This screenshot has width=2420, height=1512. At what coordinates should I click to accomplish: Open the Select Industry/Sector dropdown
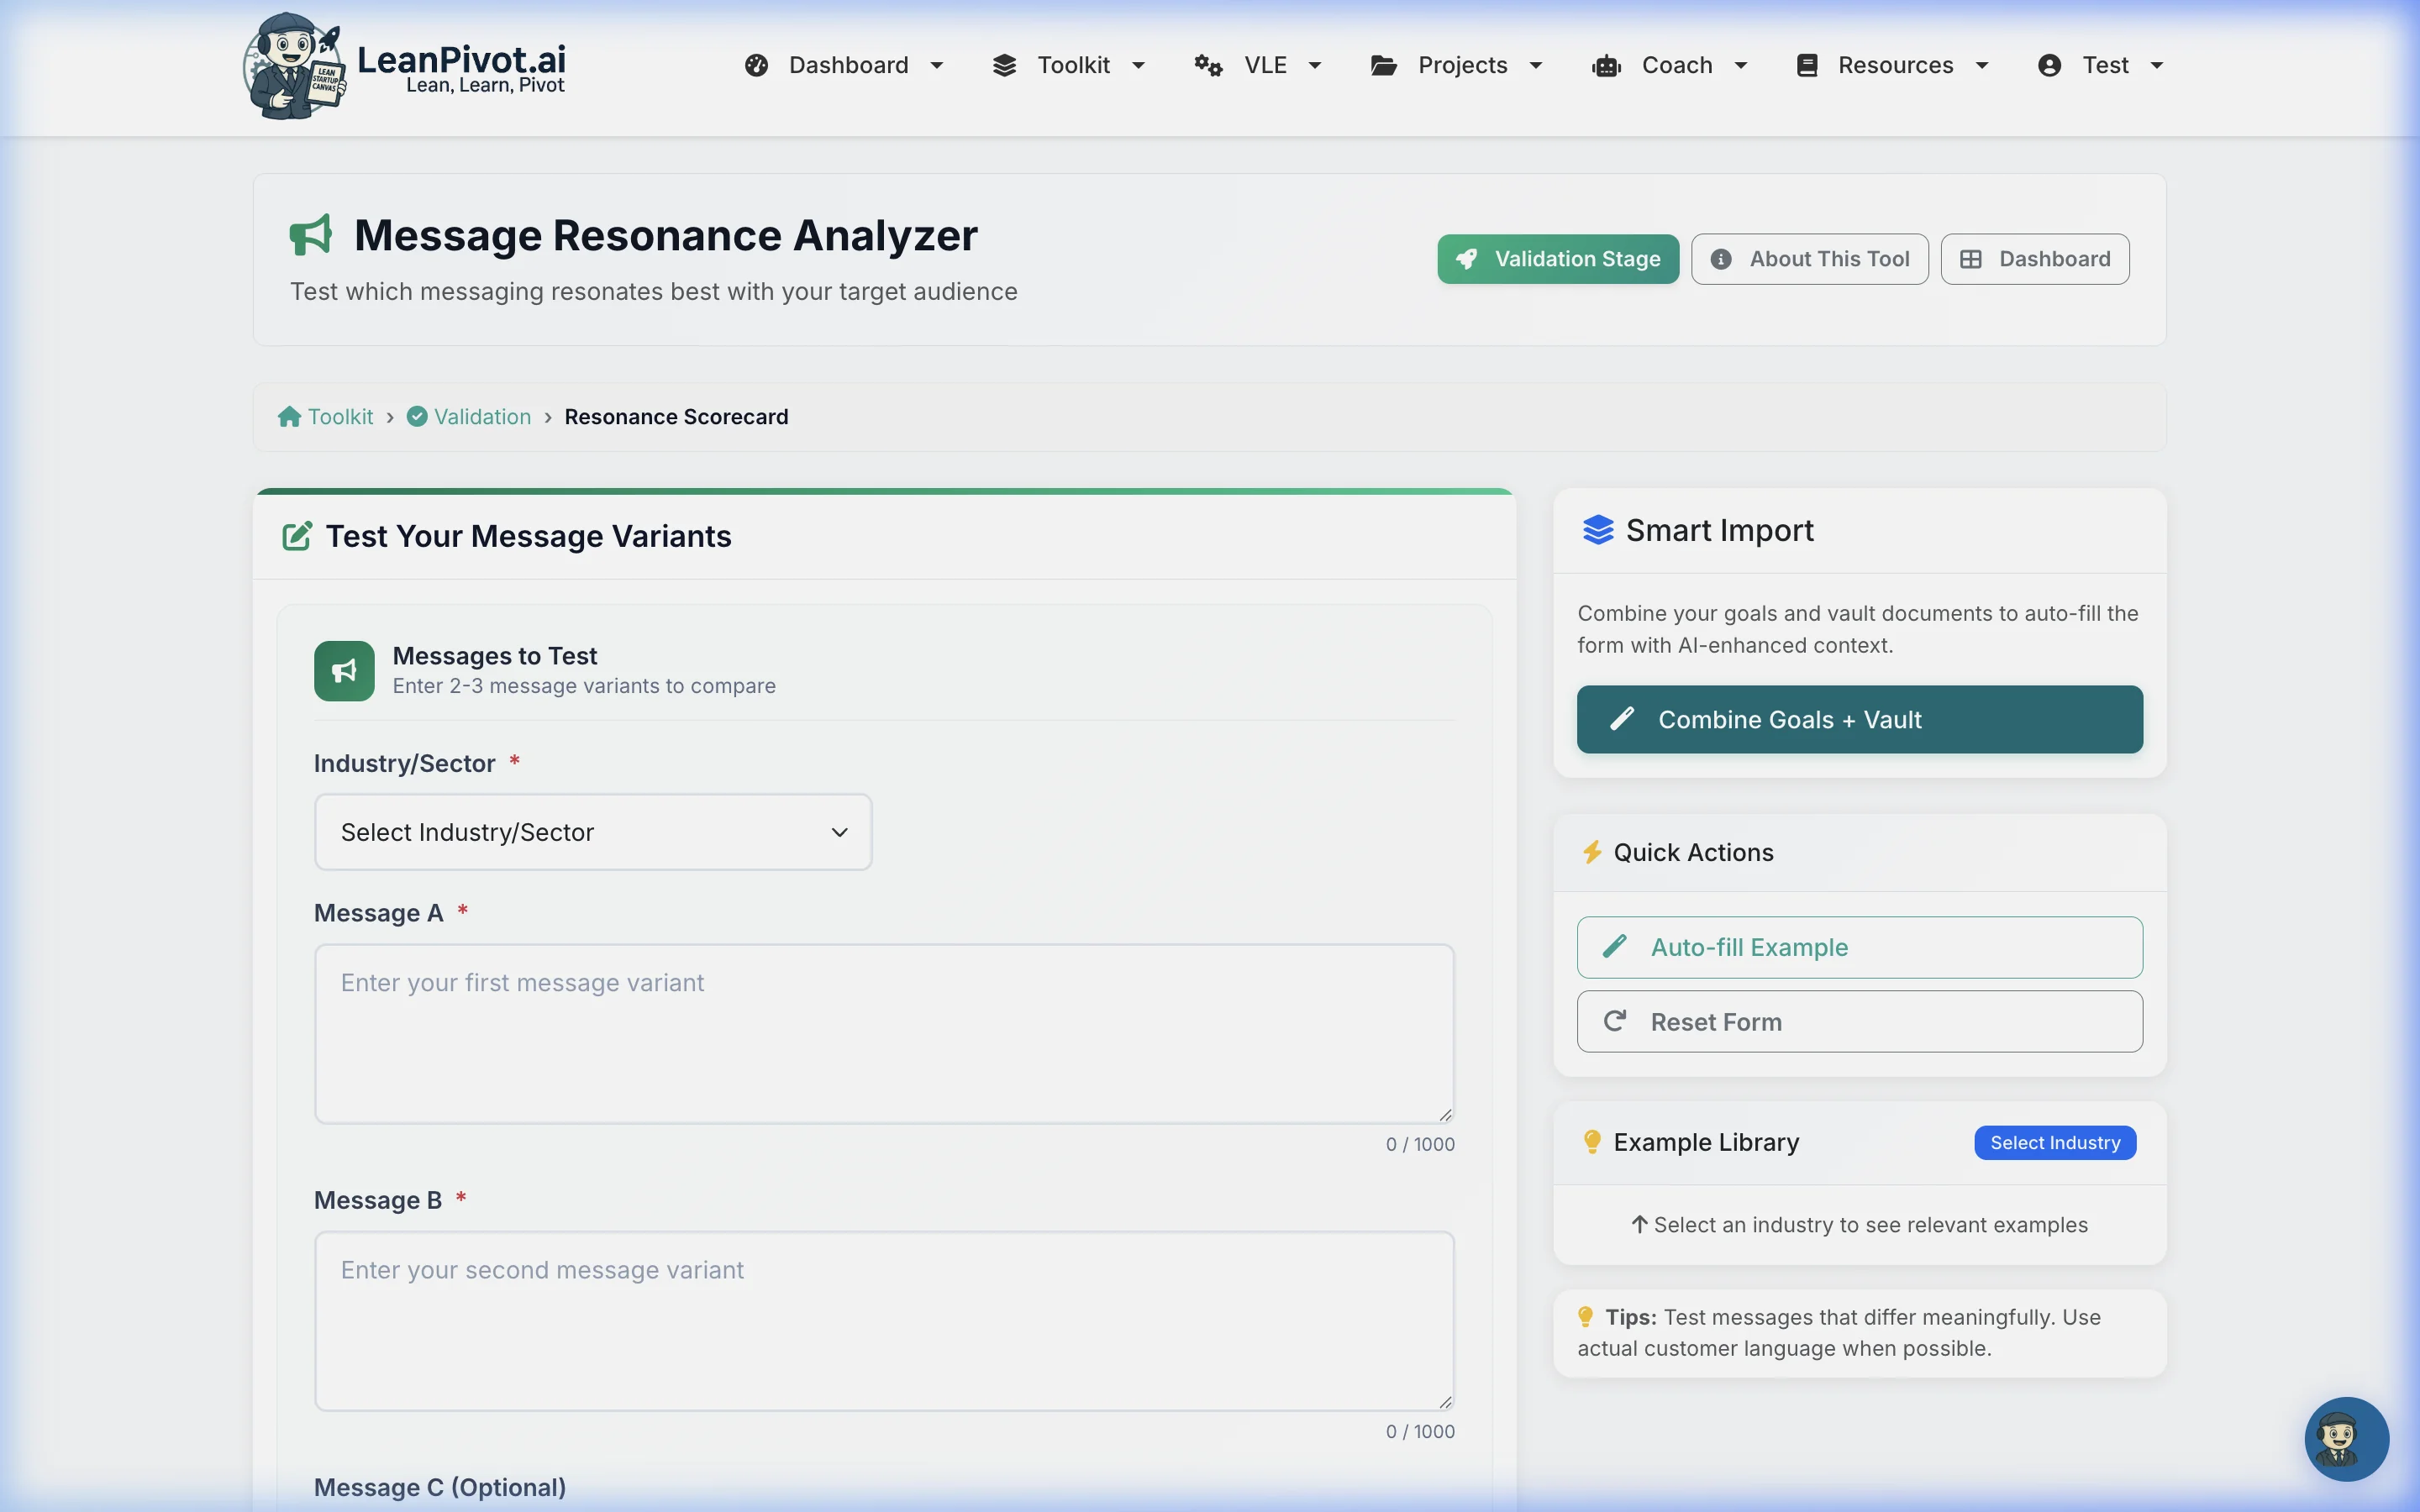tap(592, 831)
